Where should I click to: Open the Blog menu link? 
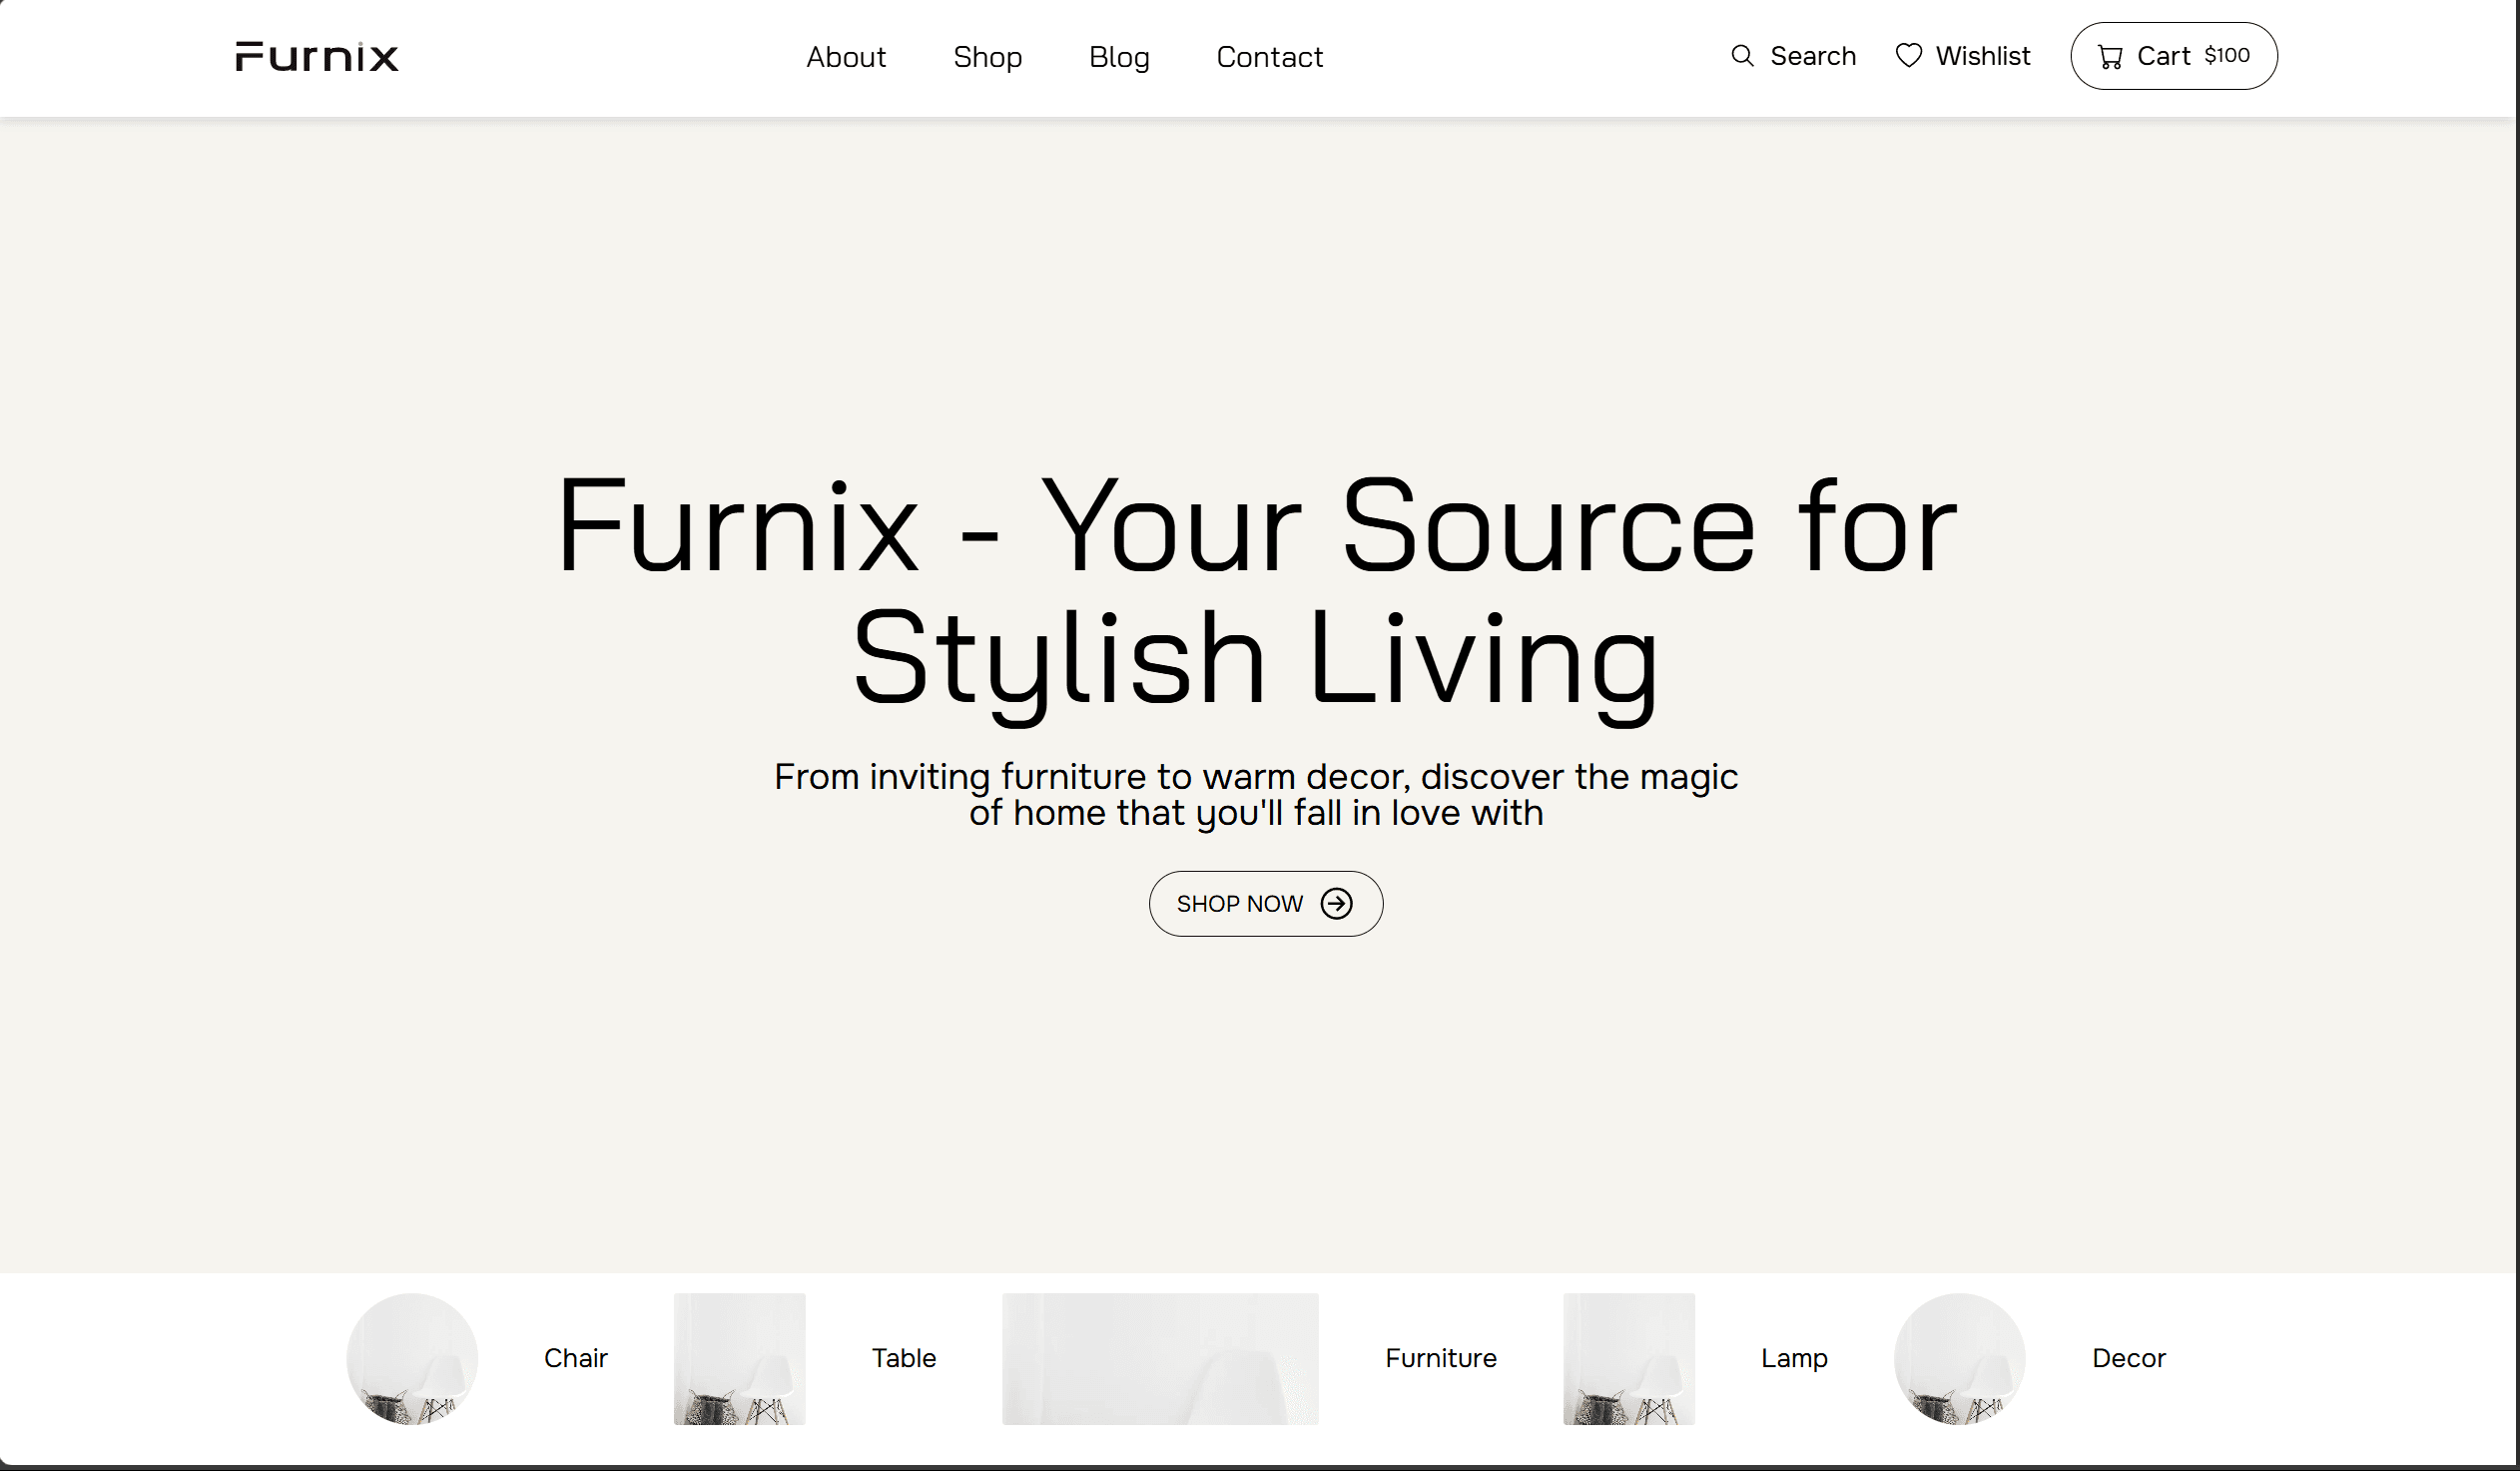pyautogui.click(x=1119, y=57)
